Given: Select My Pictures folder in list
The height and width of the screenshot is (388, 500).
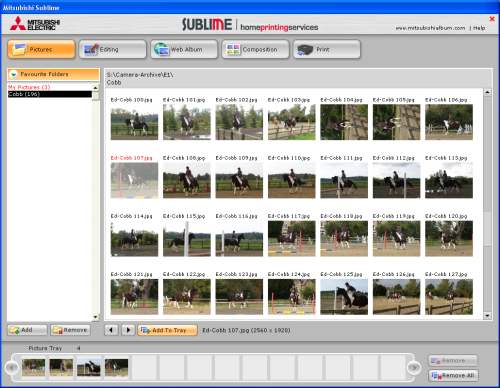Looking at the screenshot, I should coord(29,87).
